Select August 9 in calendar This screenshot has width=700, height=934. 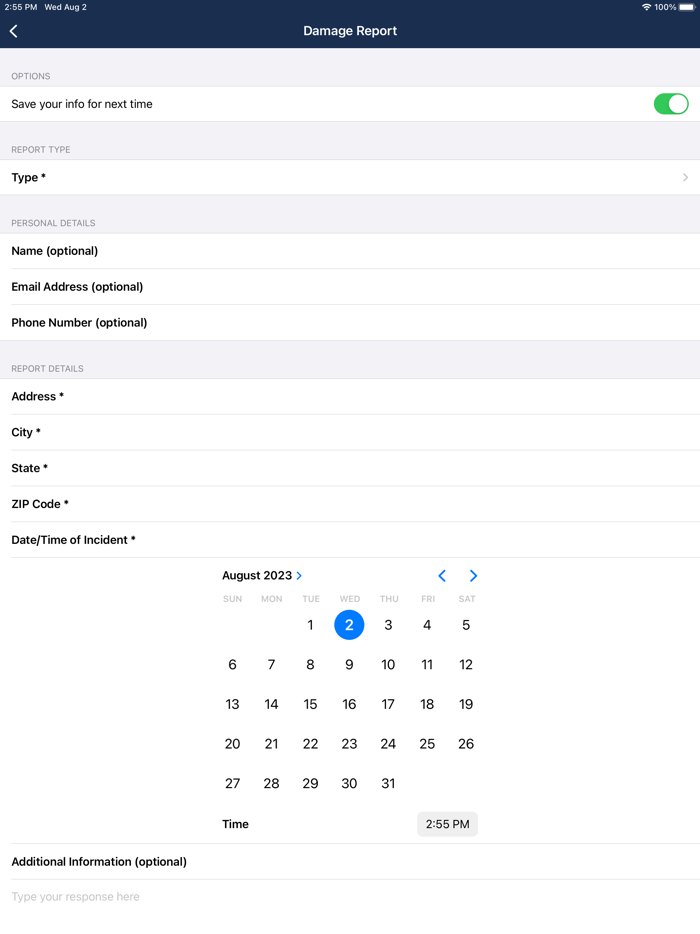[x=349, y=665]
